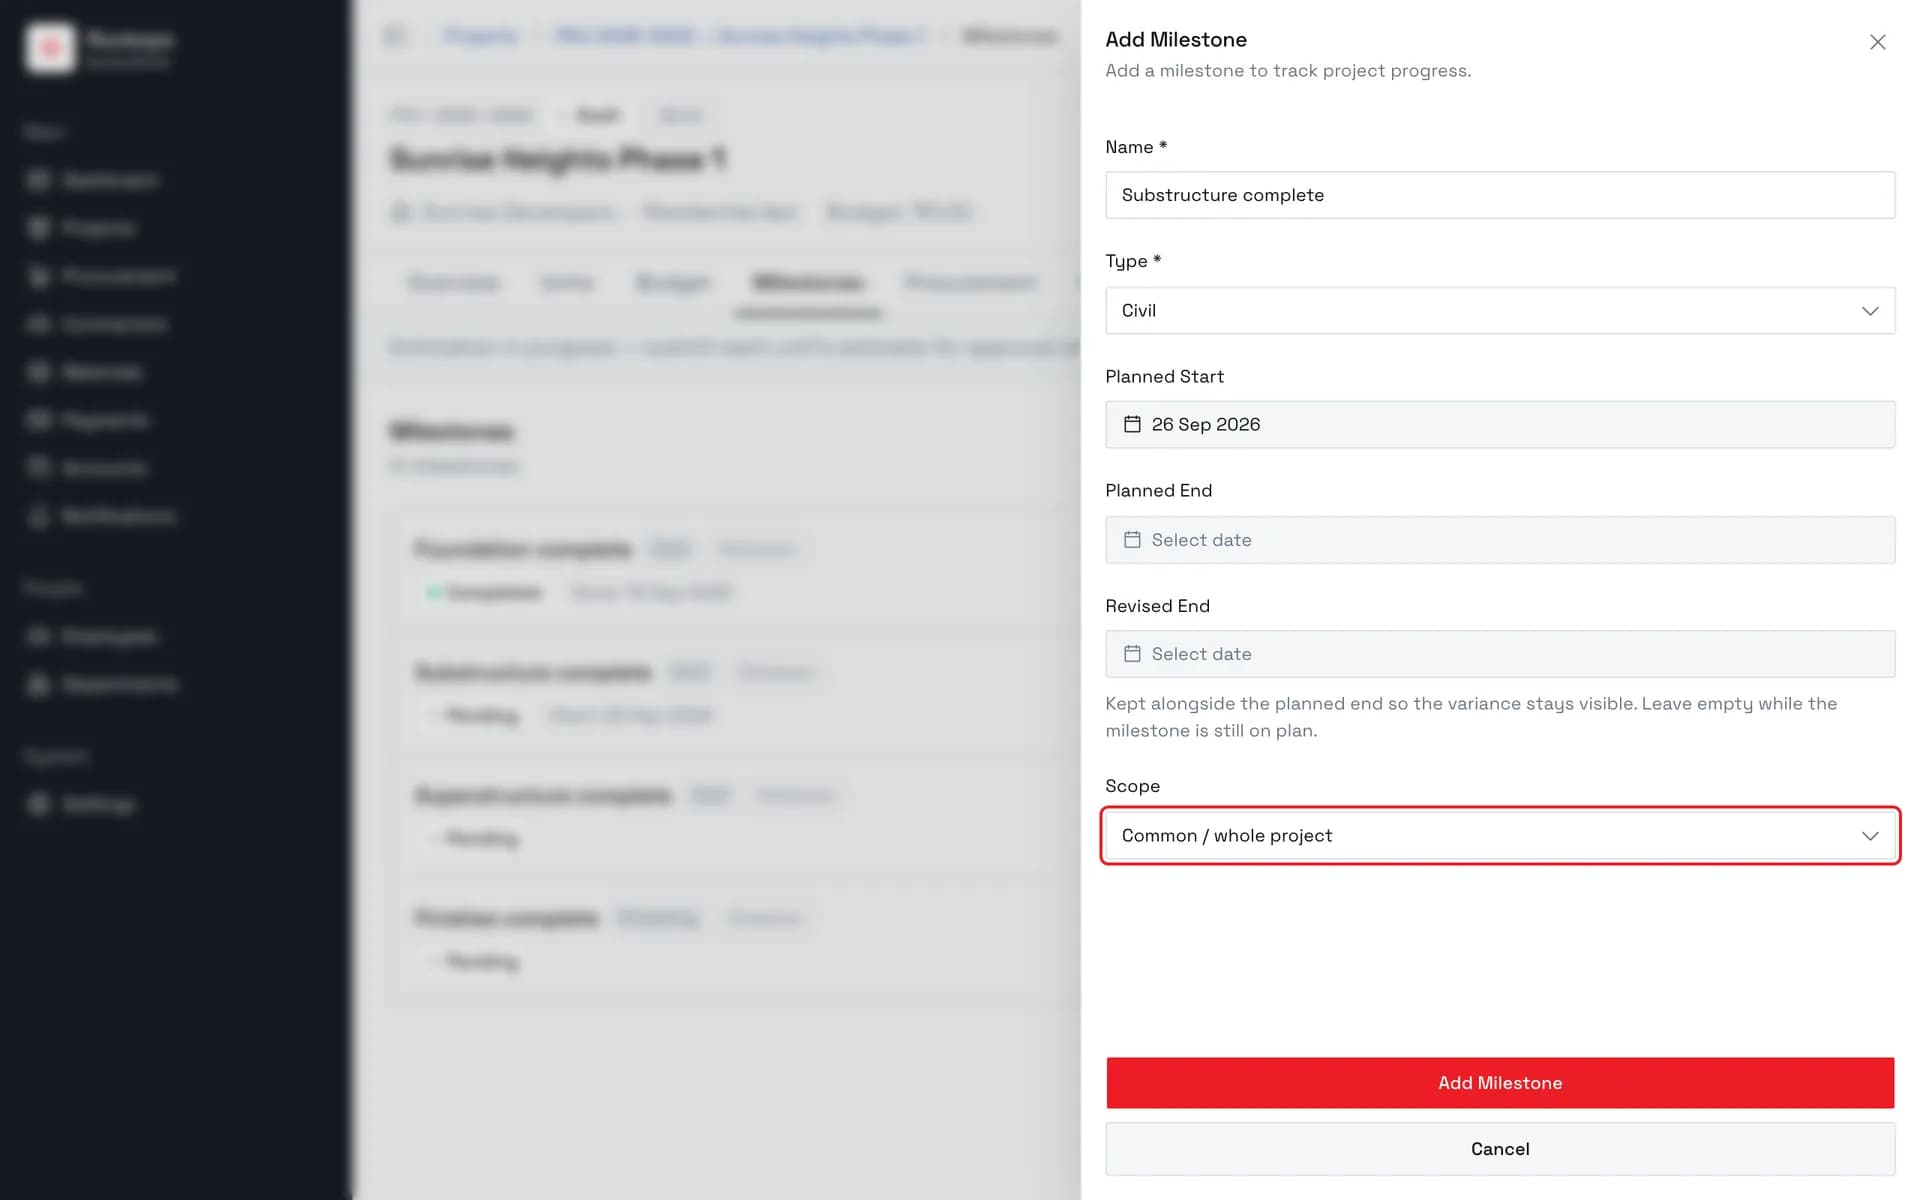
Task: Close the Add Milestone panel
Action: 1877,42
